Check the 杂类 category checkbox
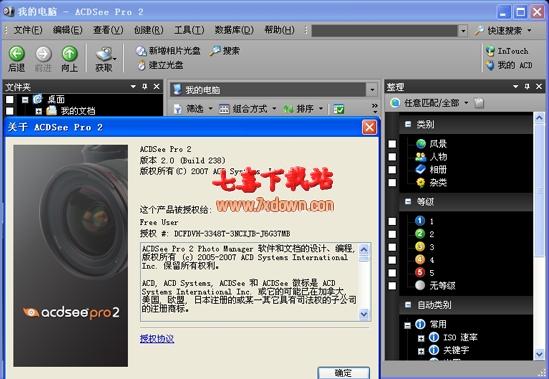Viewport: 549px width, 379px height. coord(392,183)
